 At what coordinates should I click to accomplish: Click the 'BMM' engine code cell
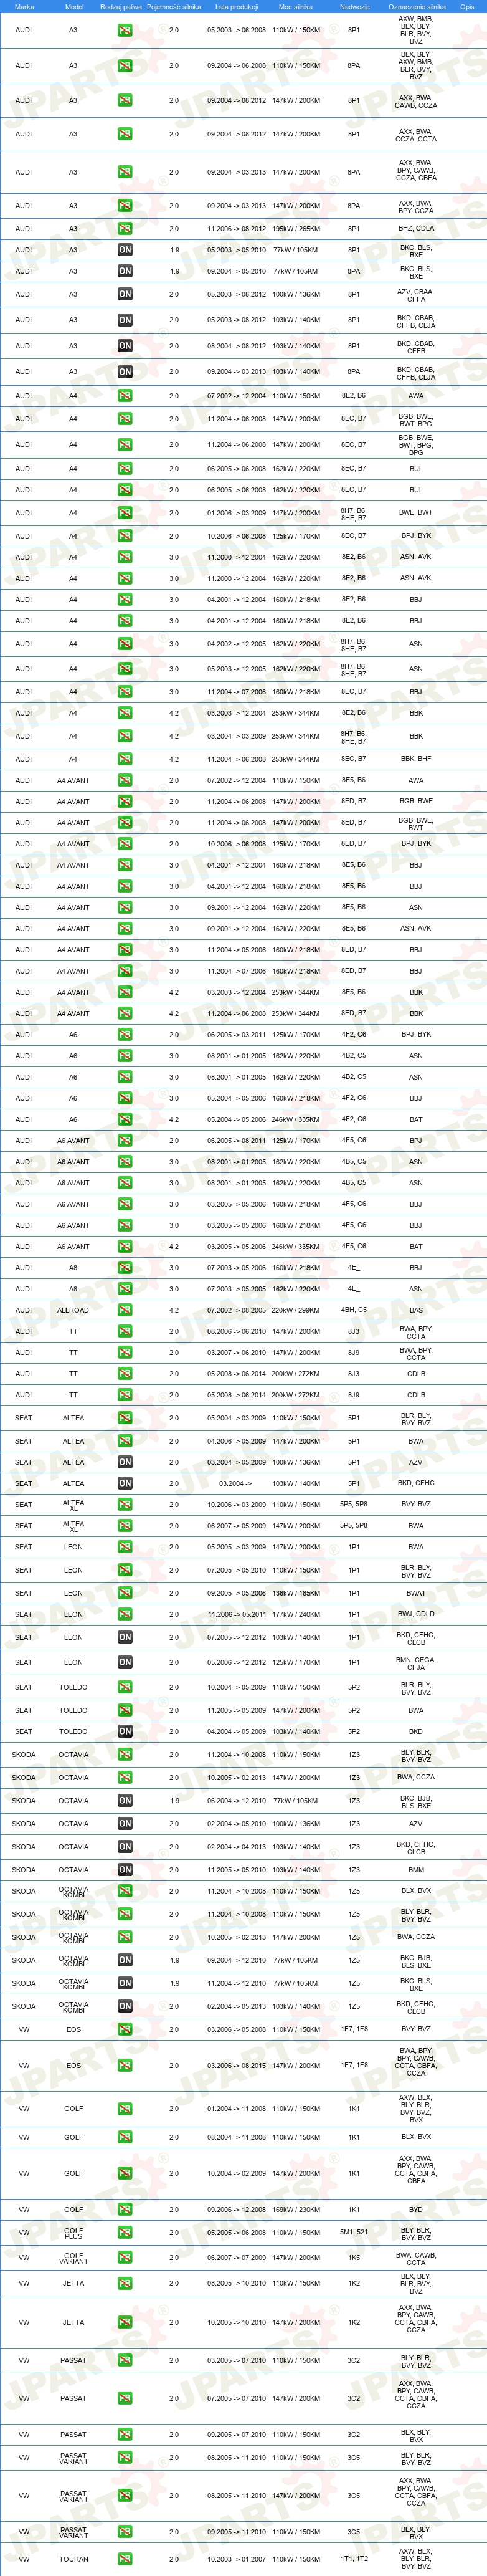[x=416, y=1870]
